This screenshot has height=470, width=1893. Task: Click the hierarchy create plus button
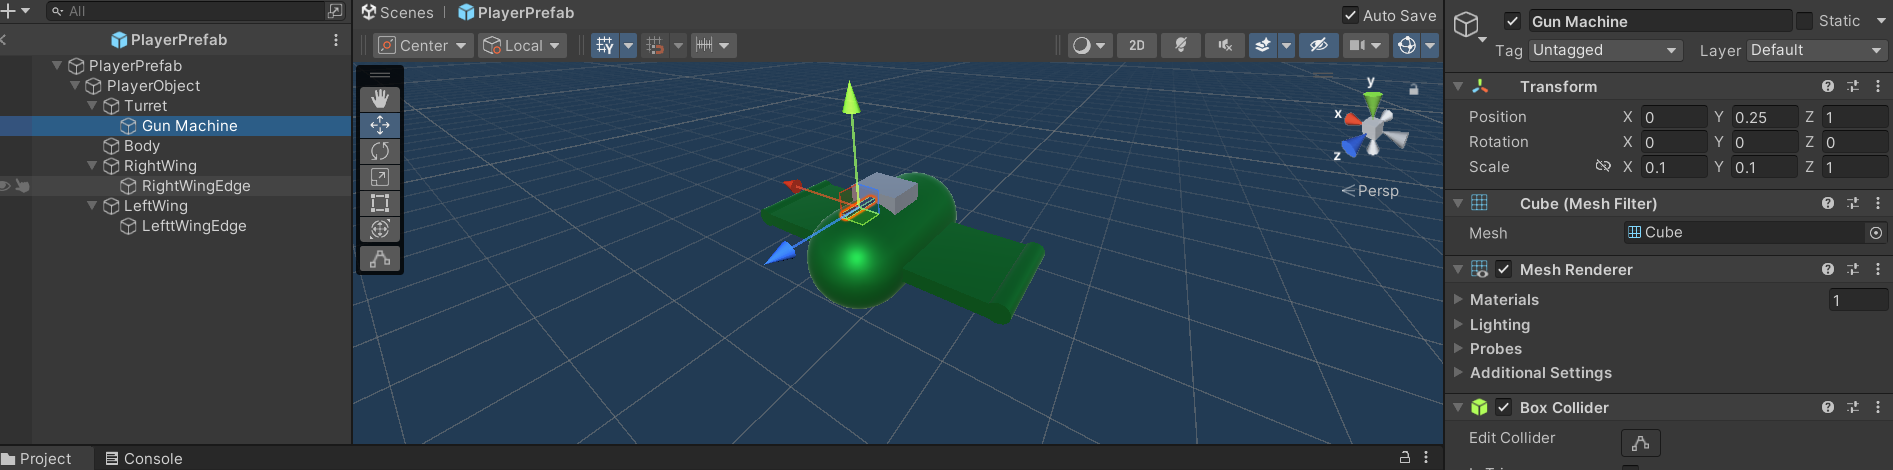tap(9, 11)
